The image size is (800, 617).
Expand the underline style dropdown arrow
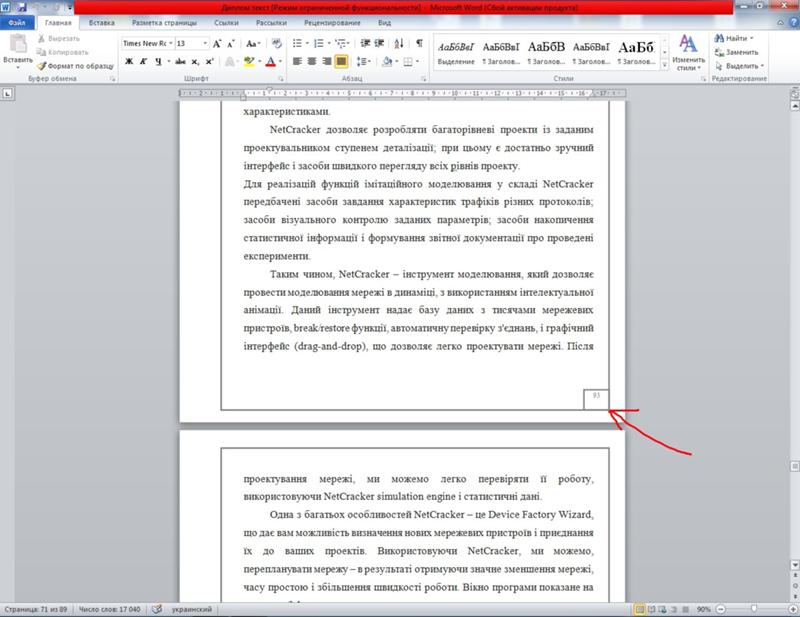(x=168, y=61)
